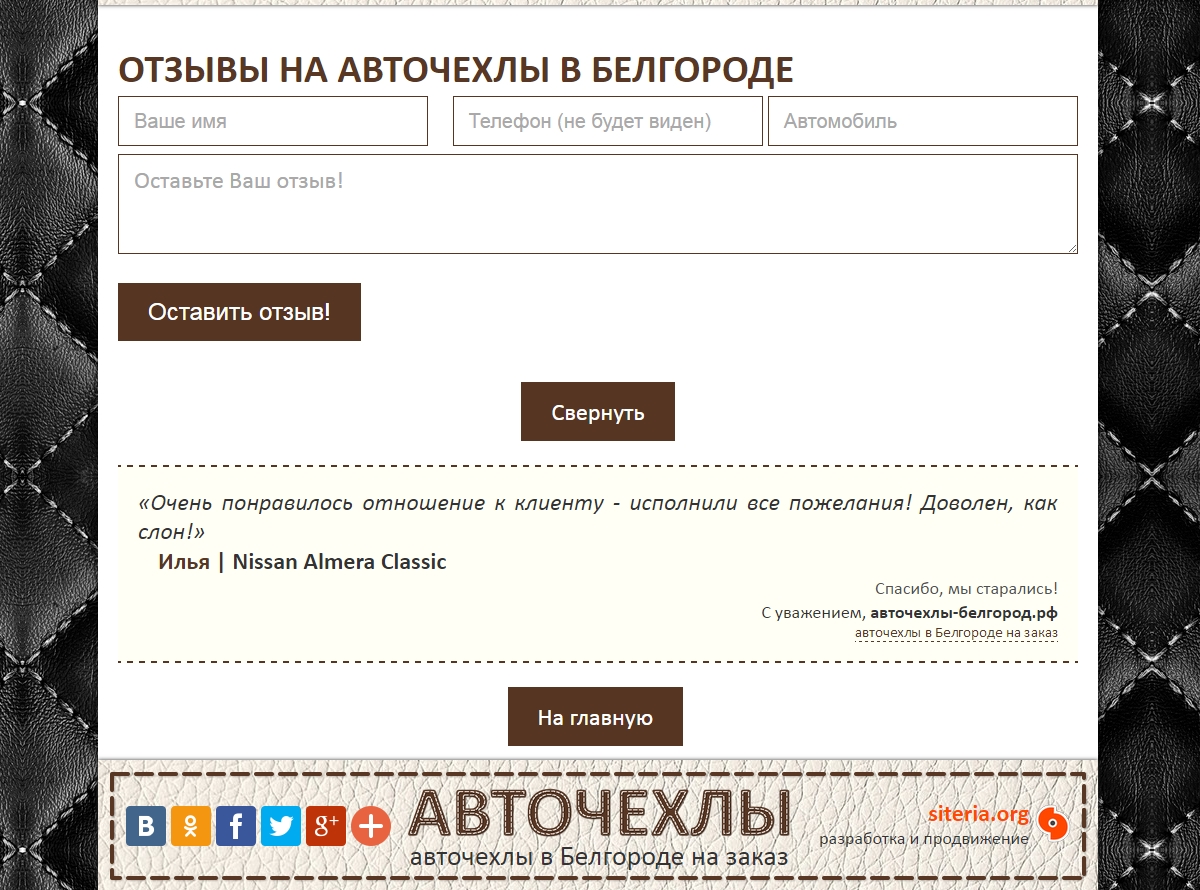
Task: Click the review text area resize handle
Action: 1071,247
